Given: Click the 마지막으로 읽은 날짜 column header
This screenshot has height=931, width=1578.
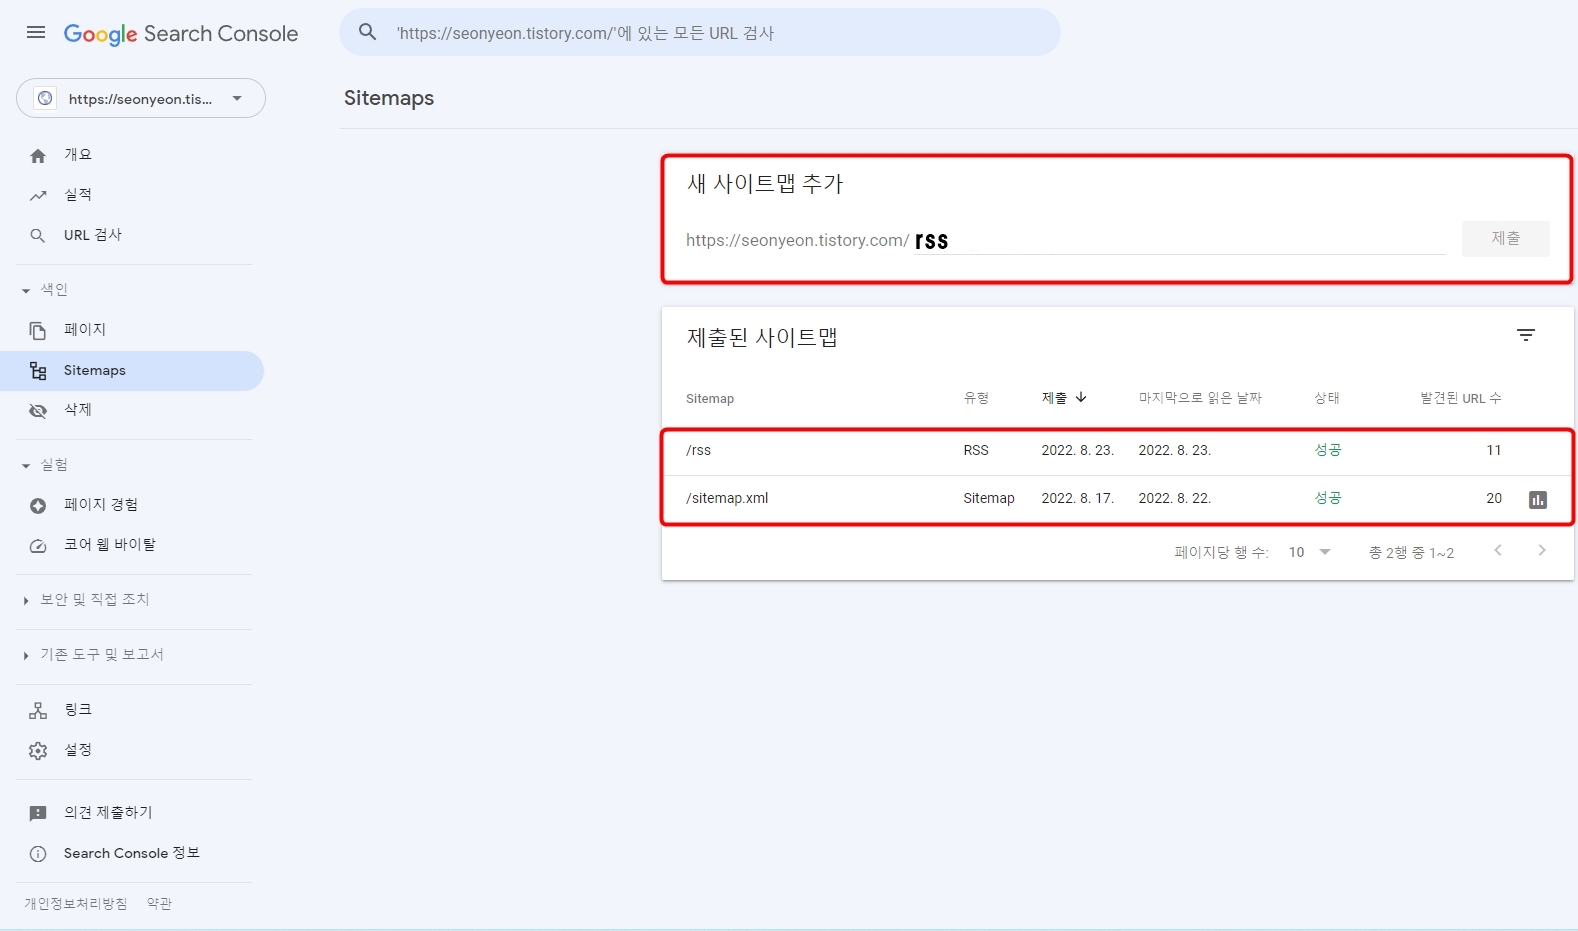Looking at the screenshot, I should 1200,398.
